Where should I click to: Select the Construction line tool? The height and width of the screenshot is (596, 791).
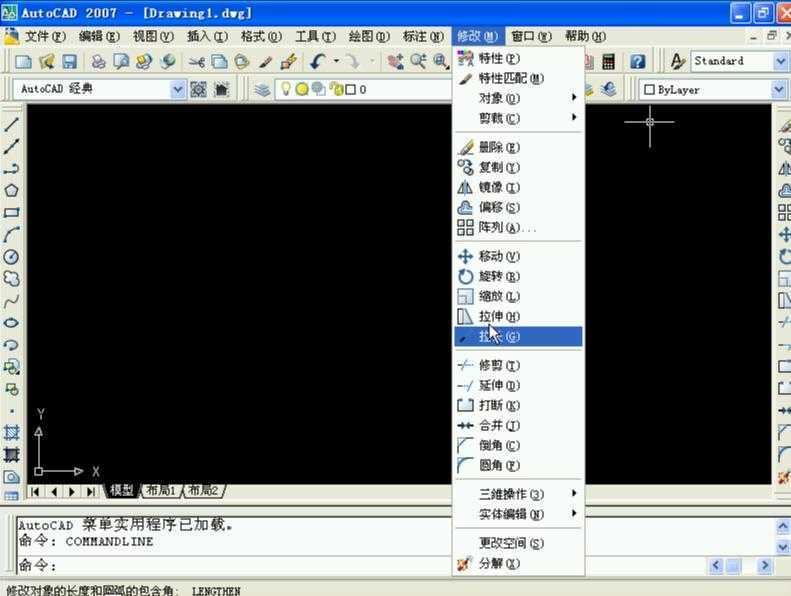[x=11, y=146]
